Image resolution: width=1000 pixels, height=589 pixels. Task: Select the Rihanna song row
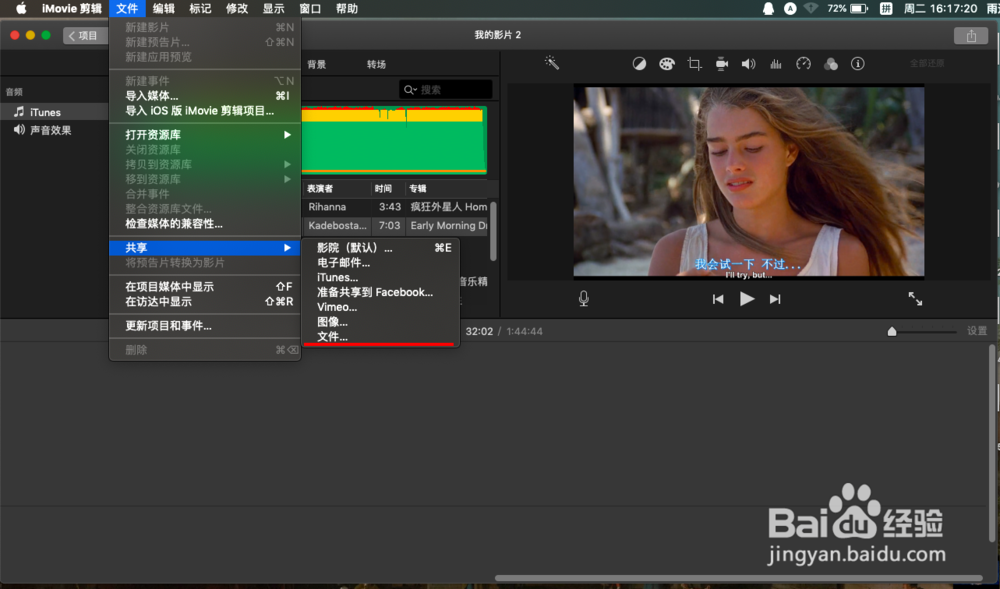[395, 207]
